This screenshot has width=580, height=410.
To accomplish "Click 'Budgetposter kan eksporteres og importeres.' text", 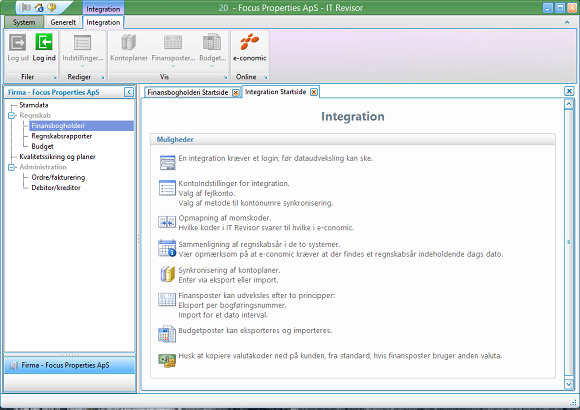I will (255, 330).
